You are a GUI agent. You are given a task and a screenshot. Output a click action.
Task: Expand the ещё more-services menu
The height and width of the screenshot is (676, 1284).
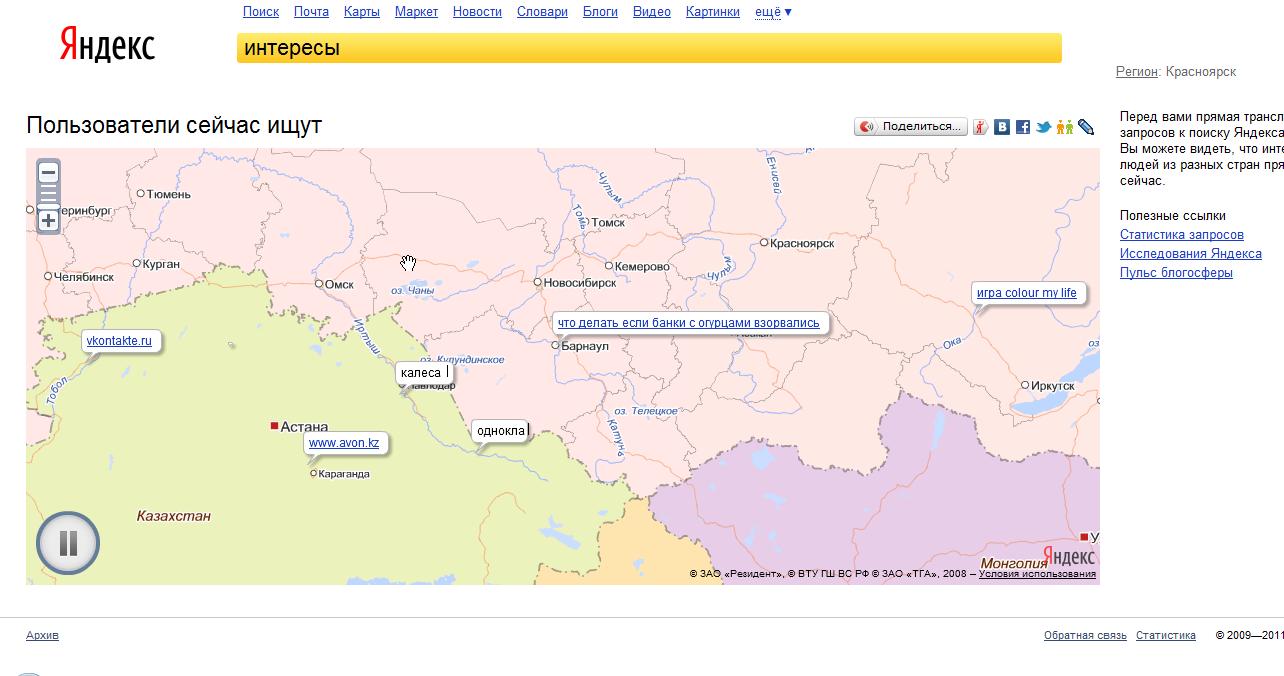coord(773,12)
